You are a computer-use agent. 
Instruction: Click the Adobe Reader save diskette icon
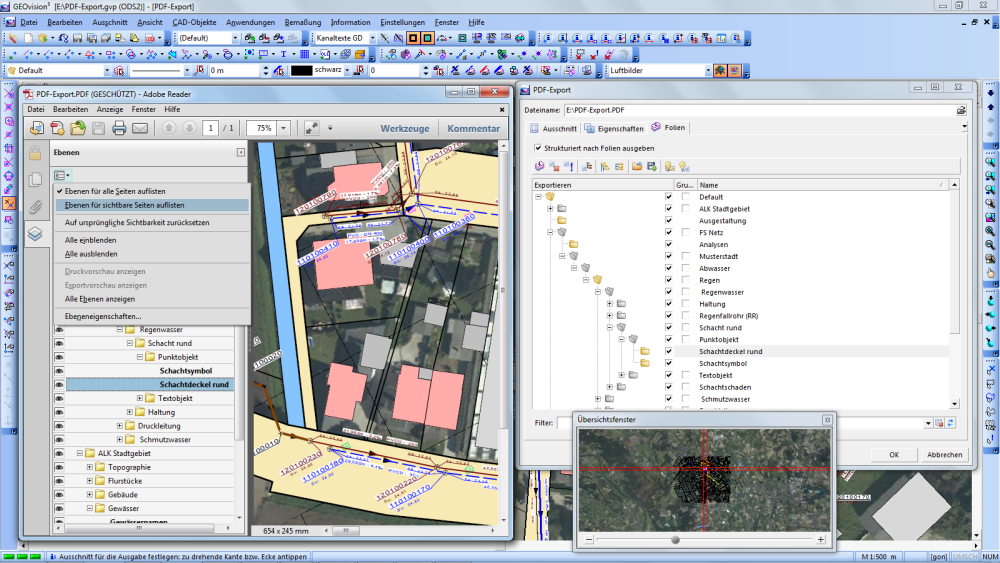98,128
